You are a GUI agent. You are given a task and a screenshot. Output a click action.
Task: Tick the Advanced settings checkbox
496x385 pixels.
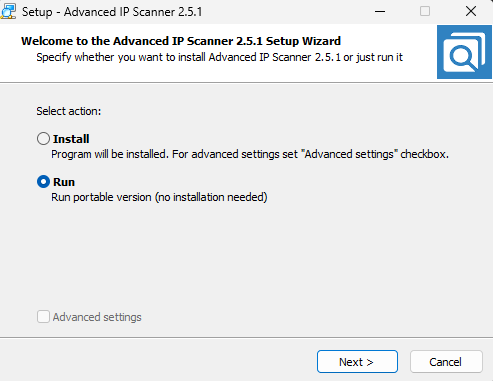pyautogui.click(x=43, y=317)
